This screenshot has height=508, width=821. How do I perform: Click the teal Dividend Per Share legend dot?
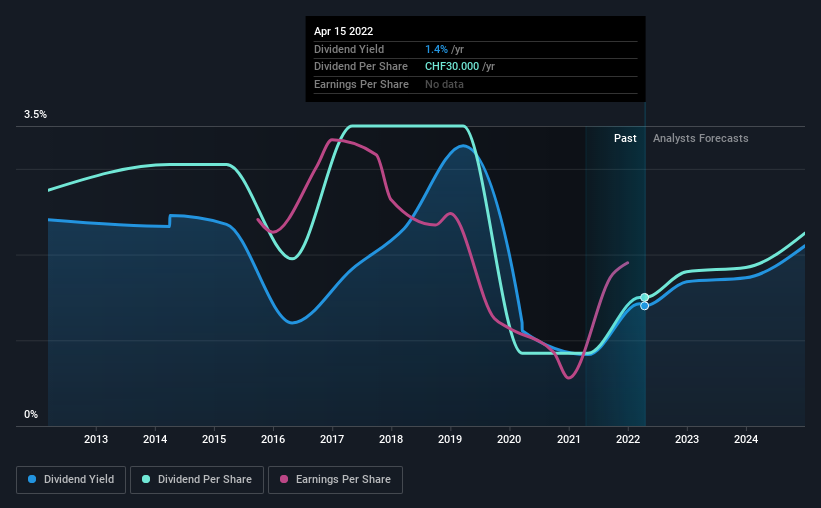[x=146, y=479]
